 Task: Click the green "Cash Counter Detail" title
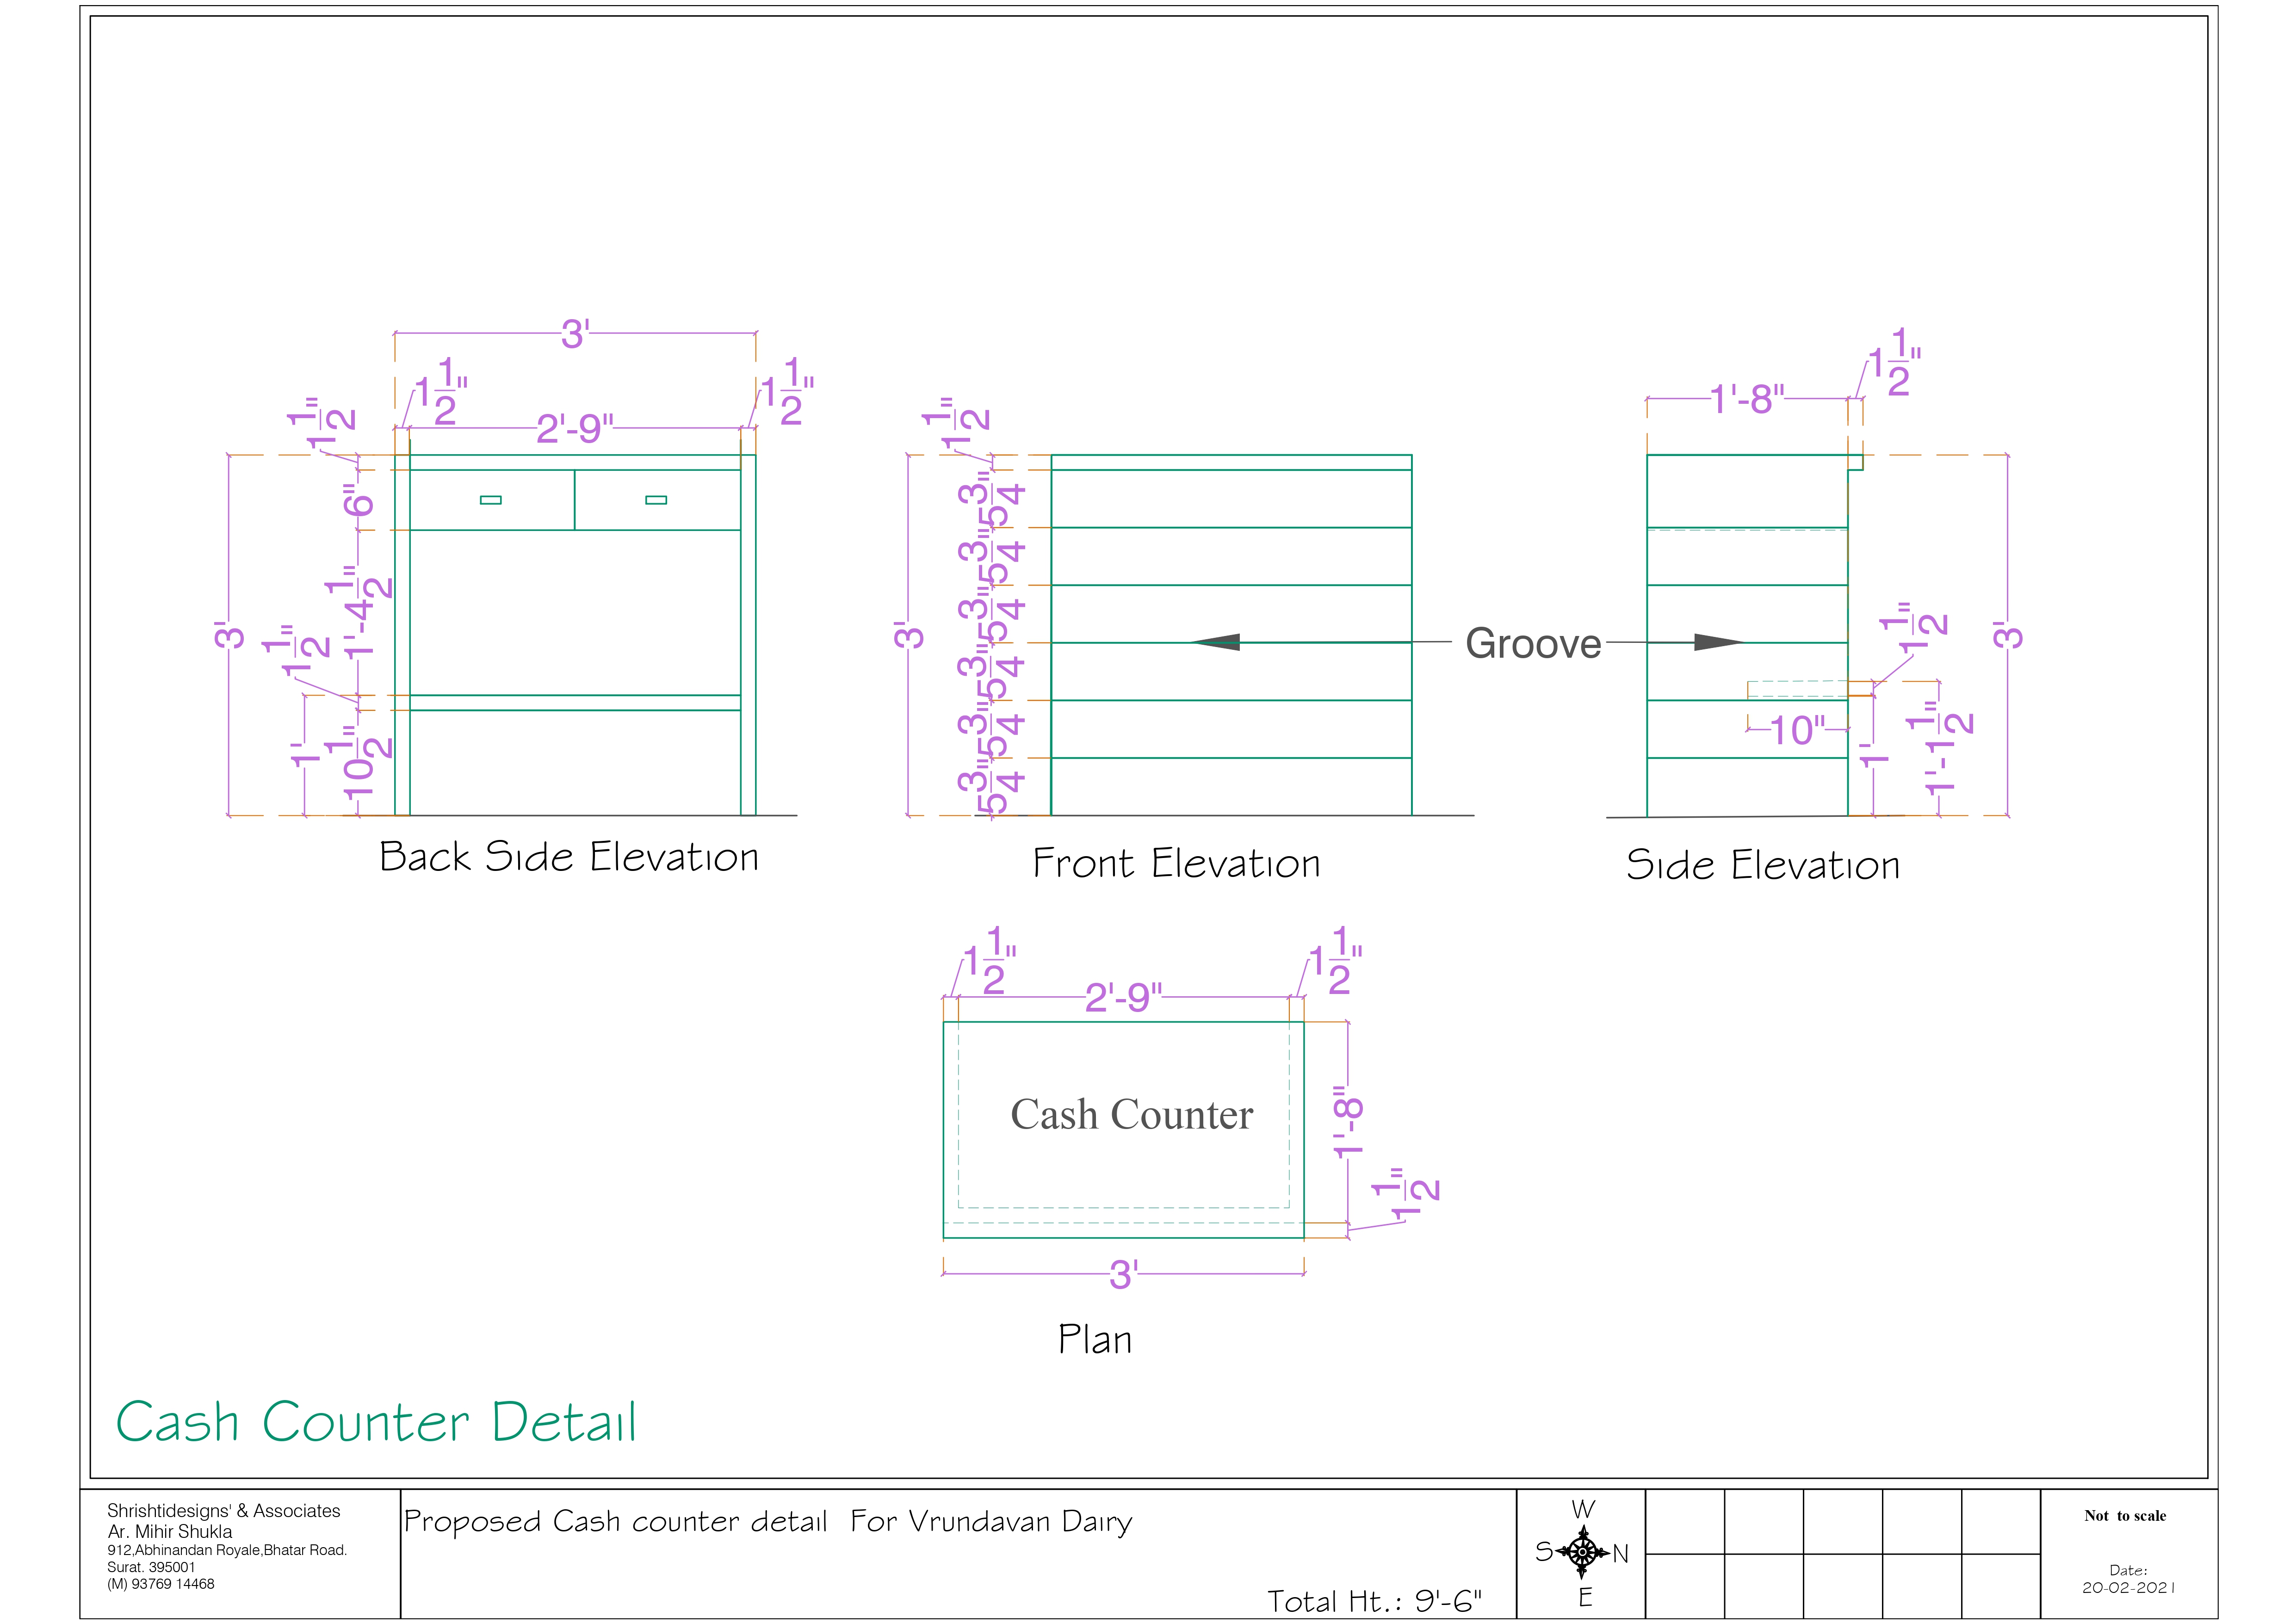376,1421
